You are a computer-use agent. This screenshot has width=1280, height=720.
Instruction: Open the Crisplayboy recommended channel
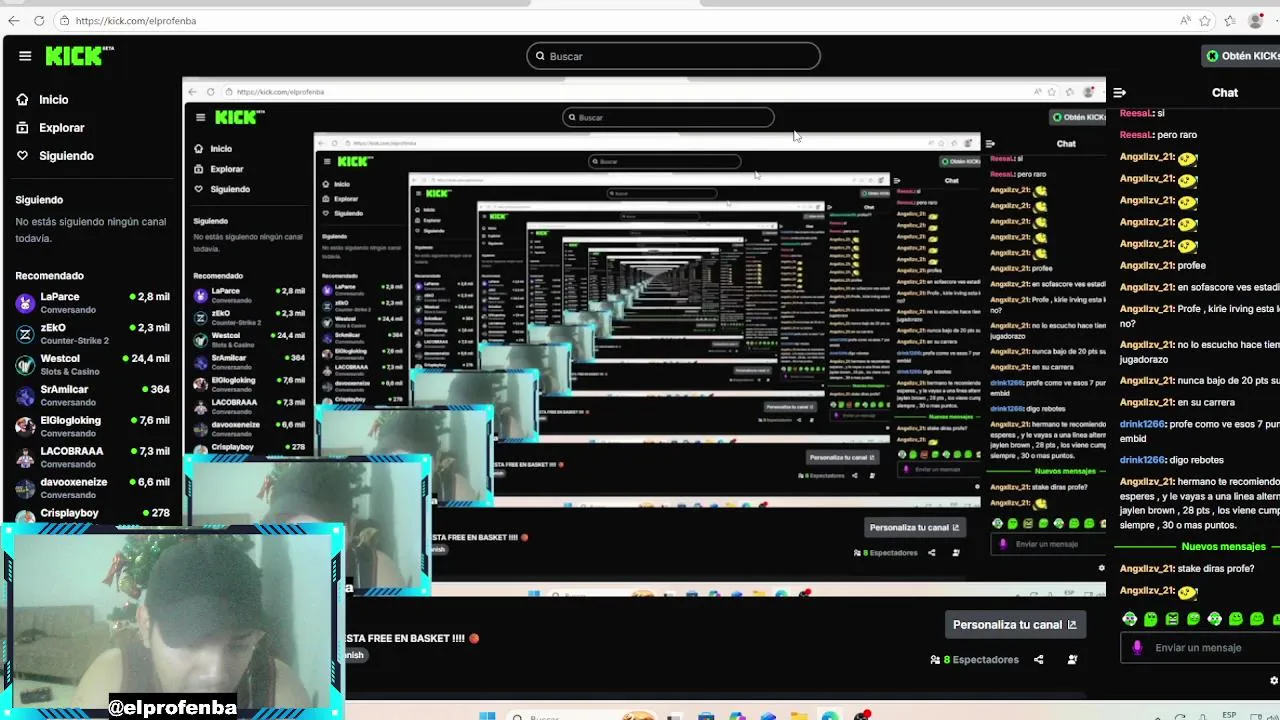92,514
